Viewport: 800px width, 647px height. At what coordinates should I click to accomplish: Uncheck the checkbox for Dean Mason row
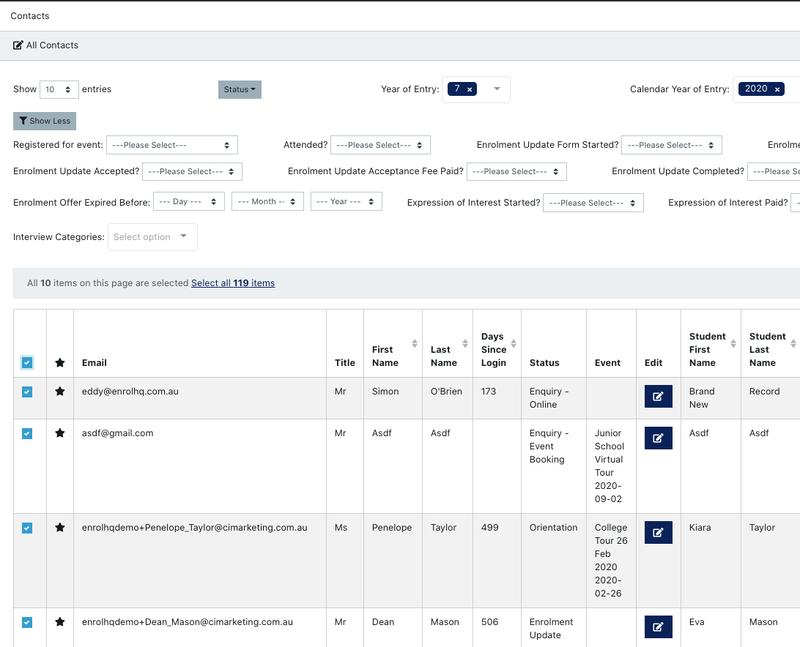tap(27, 622)
